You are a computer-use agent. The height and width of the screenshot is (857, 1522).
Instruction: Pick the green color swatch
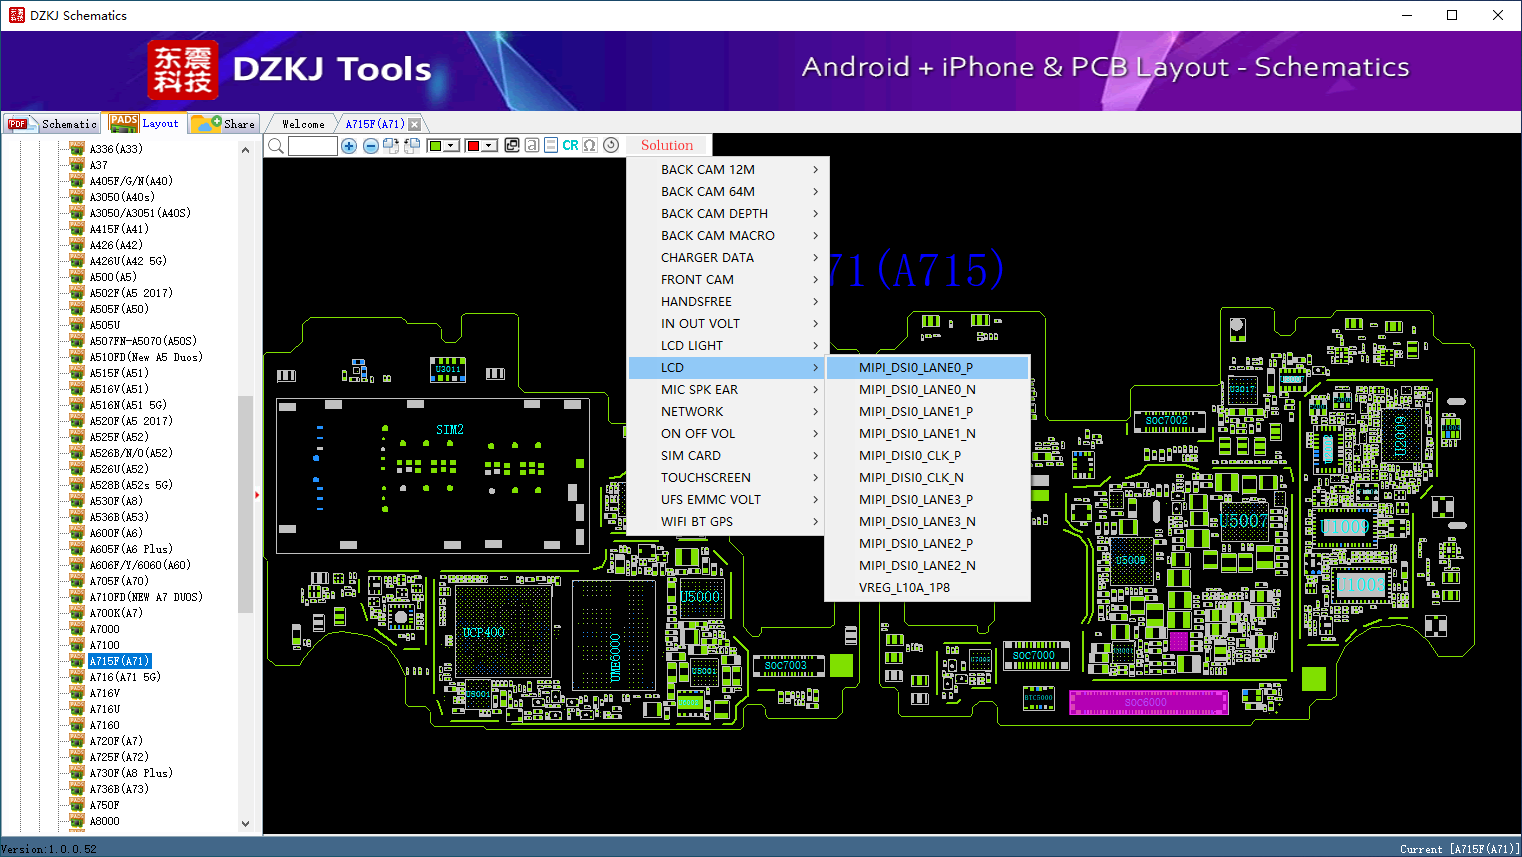click(435, 146)
